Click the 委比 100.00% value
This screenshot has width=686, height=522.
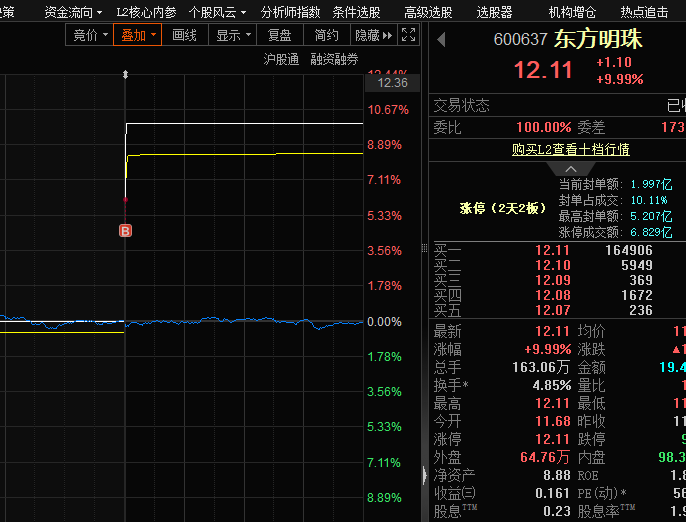[543, 127]
